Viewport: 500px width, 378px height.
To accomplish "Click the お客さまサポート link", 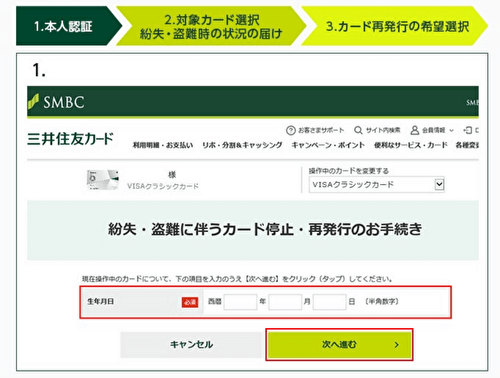I will 321,130.
